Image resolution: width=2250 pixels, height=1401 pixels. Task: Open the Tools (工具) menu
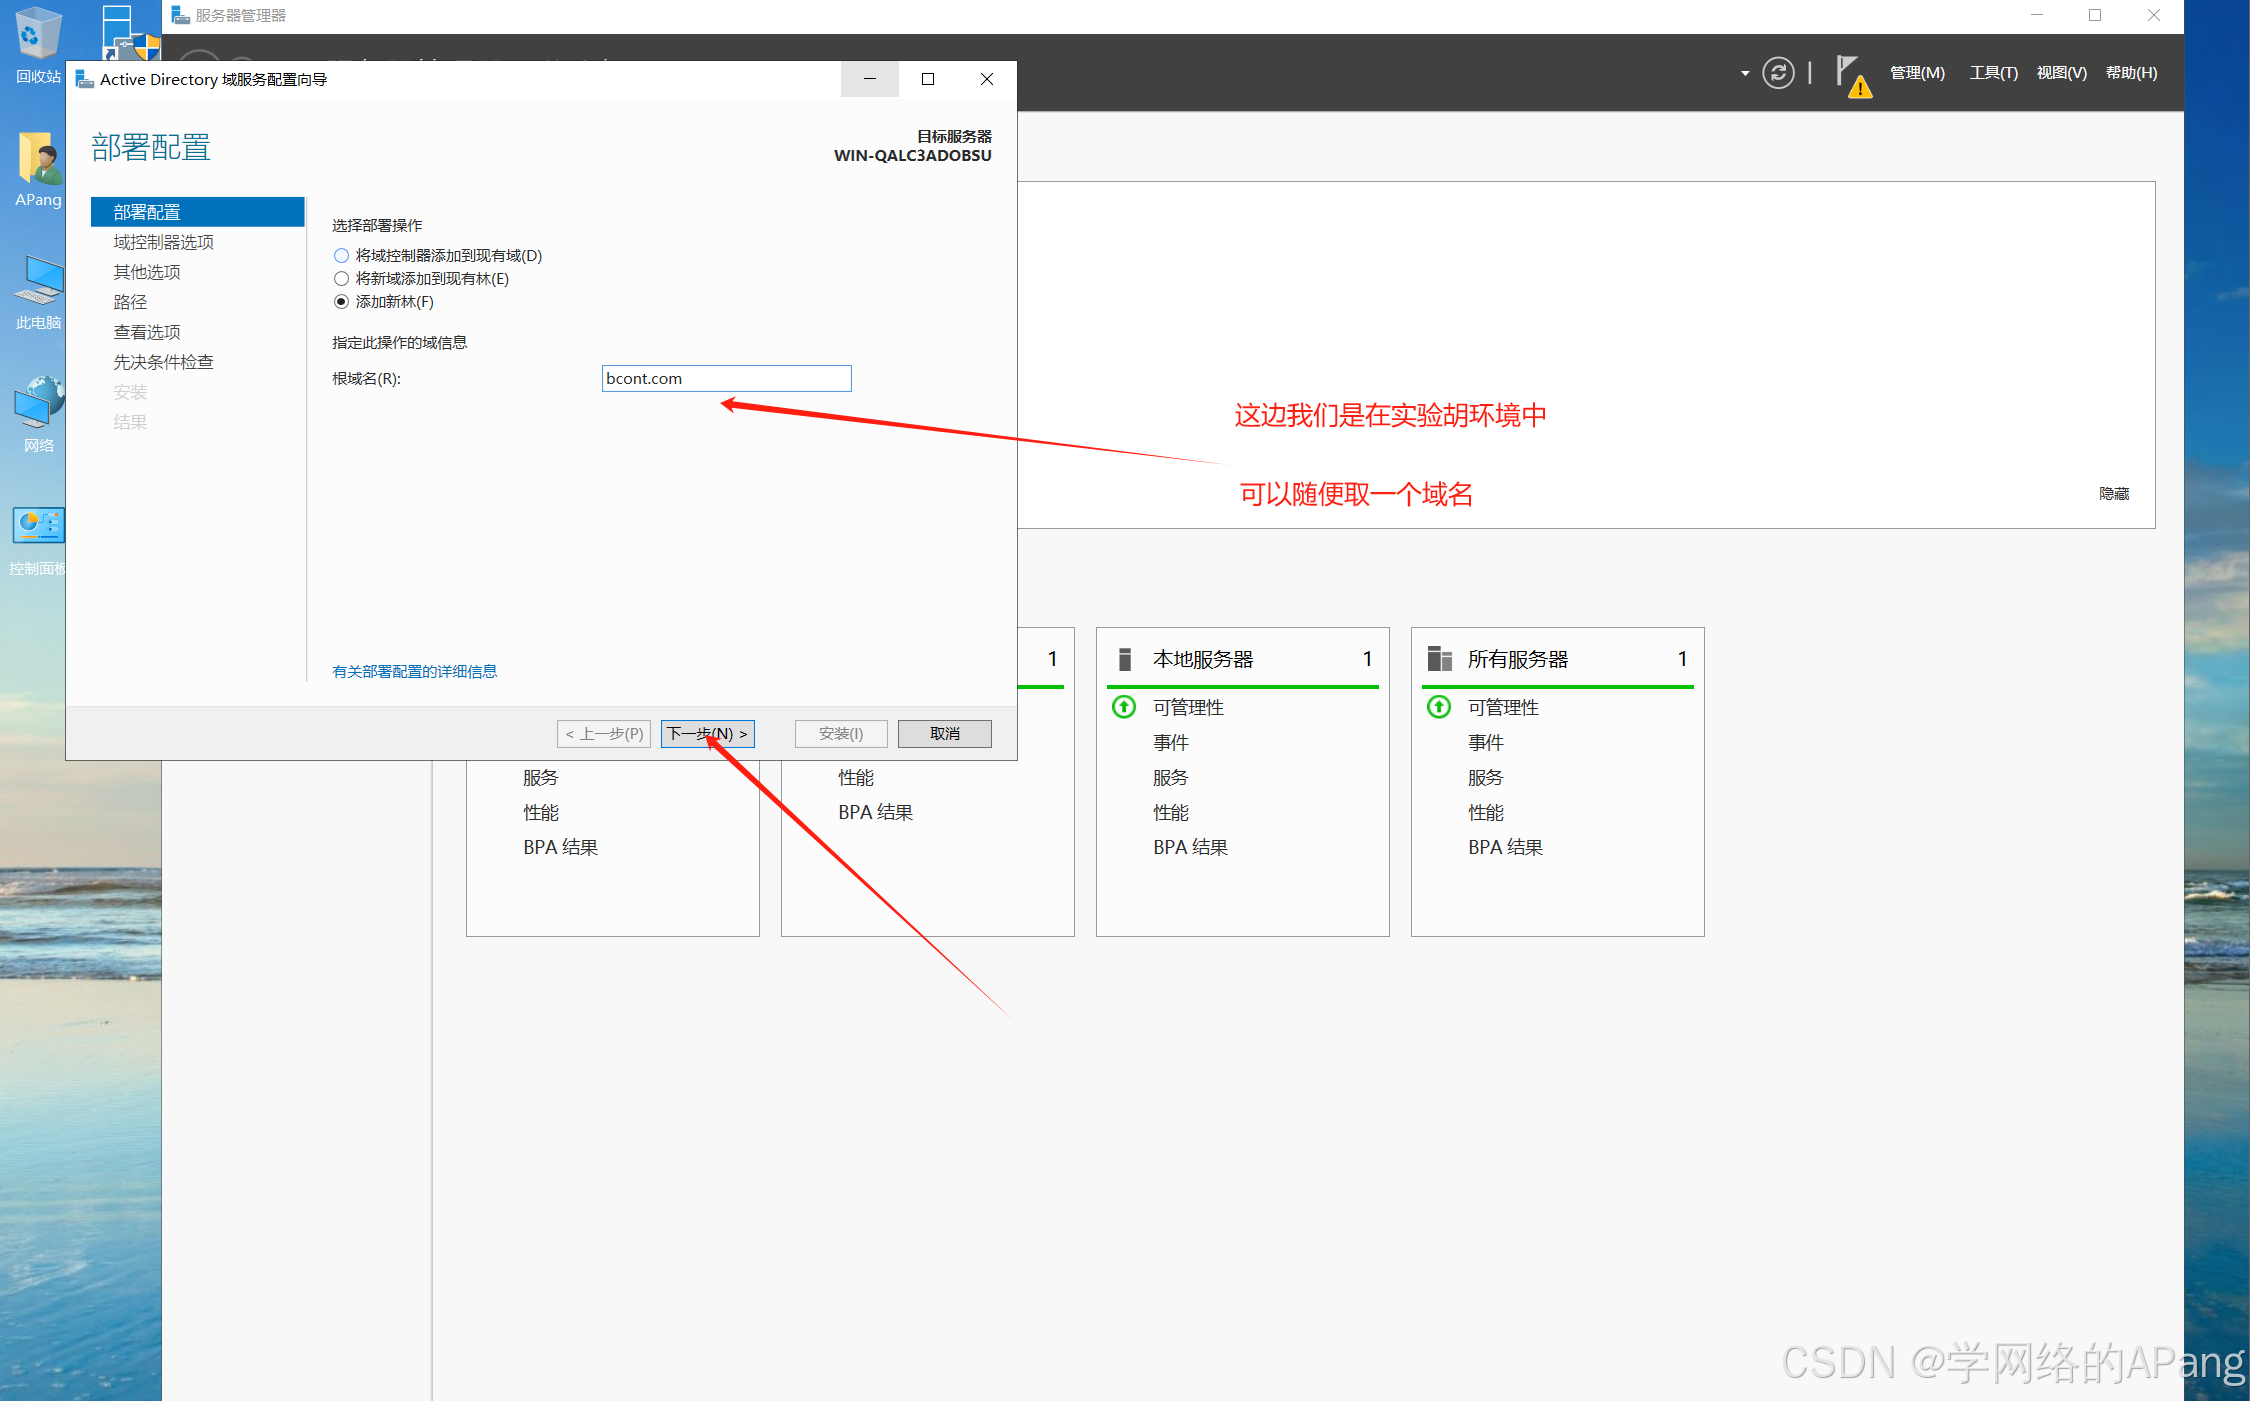(x=1992, y=73)
